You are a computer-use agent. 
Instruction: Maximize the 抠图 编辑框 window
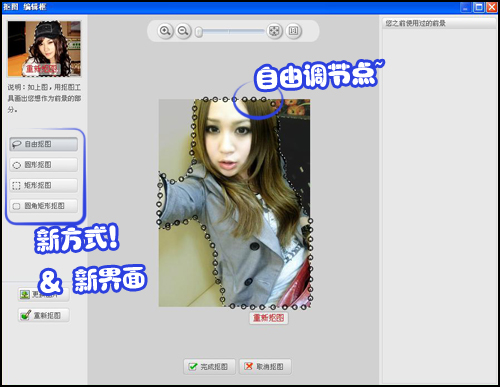tap(479, 7)
